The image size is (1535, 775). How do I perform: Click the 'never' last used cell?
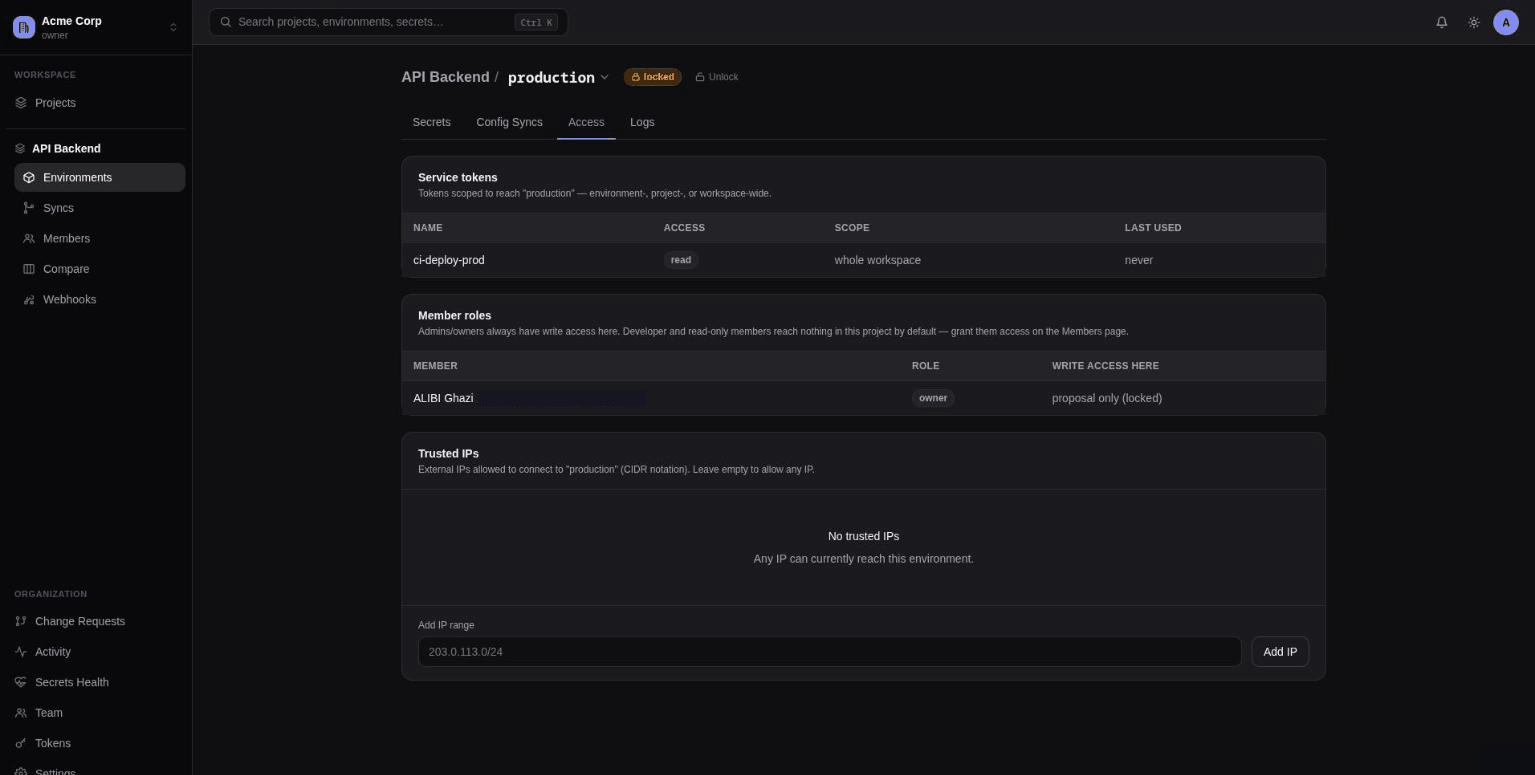pos(1139,260)
